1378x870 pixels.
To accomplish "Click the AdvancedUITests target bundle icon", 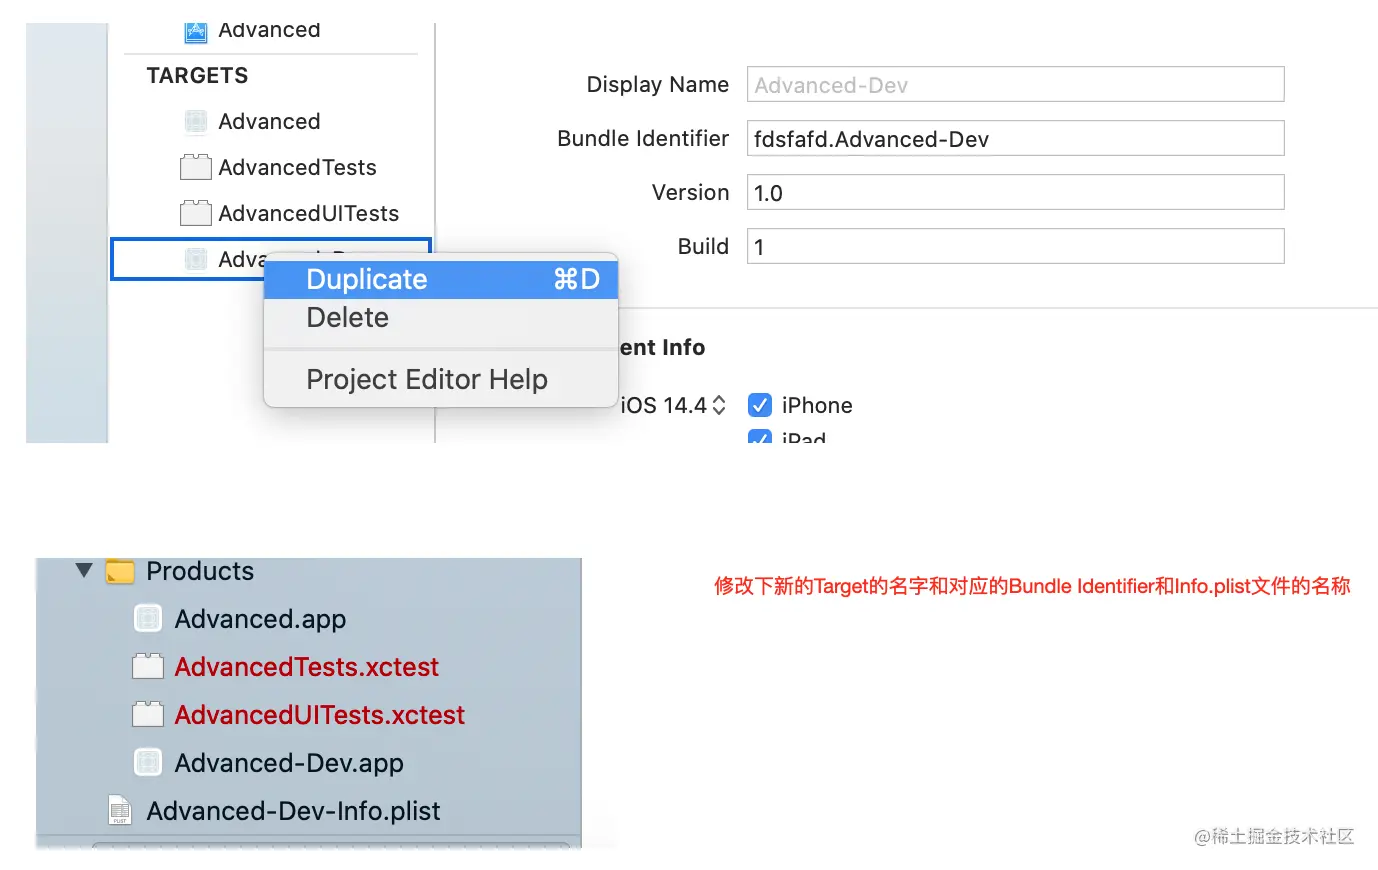I will 196,213.
